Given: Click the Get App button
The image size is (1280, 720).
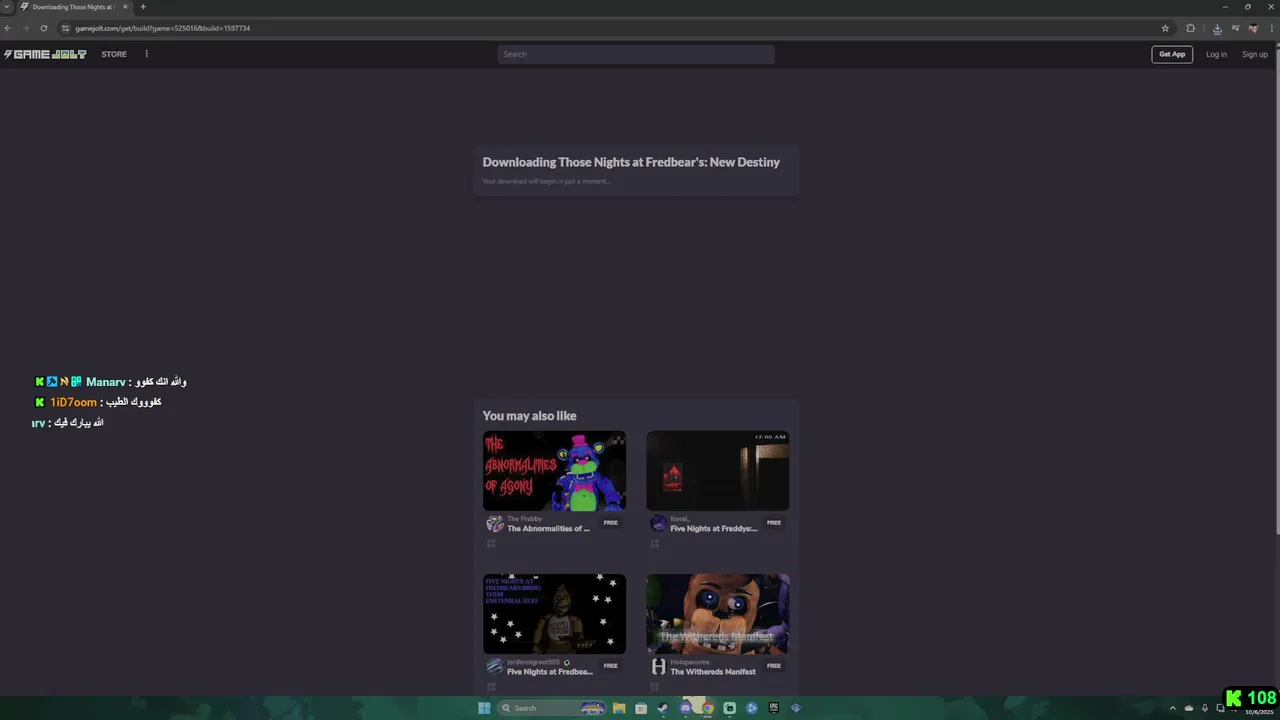Looking at the screenshot, I should point(1172,54).
